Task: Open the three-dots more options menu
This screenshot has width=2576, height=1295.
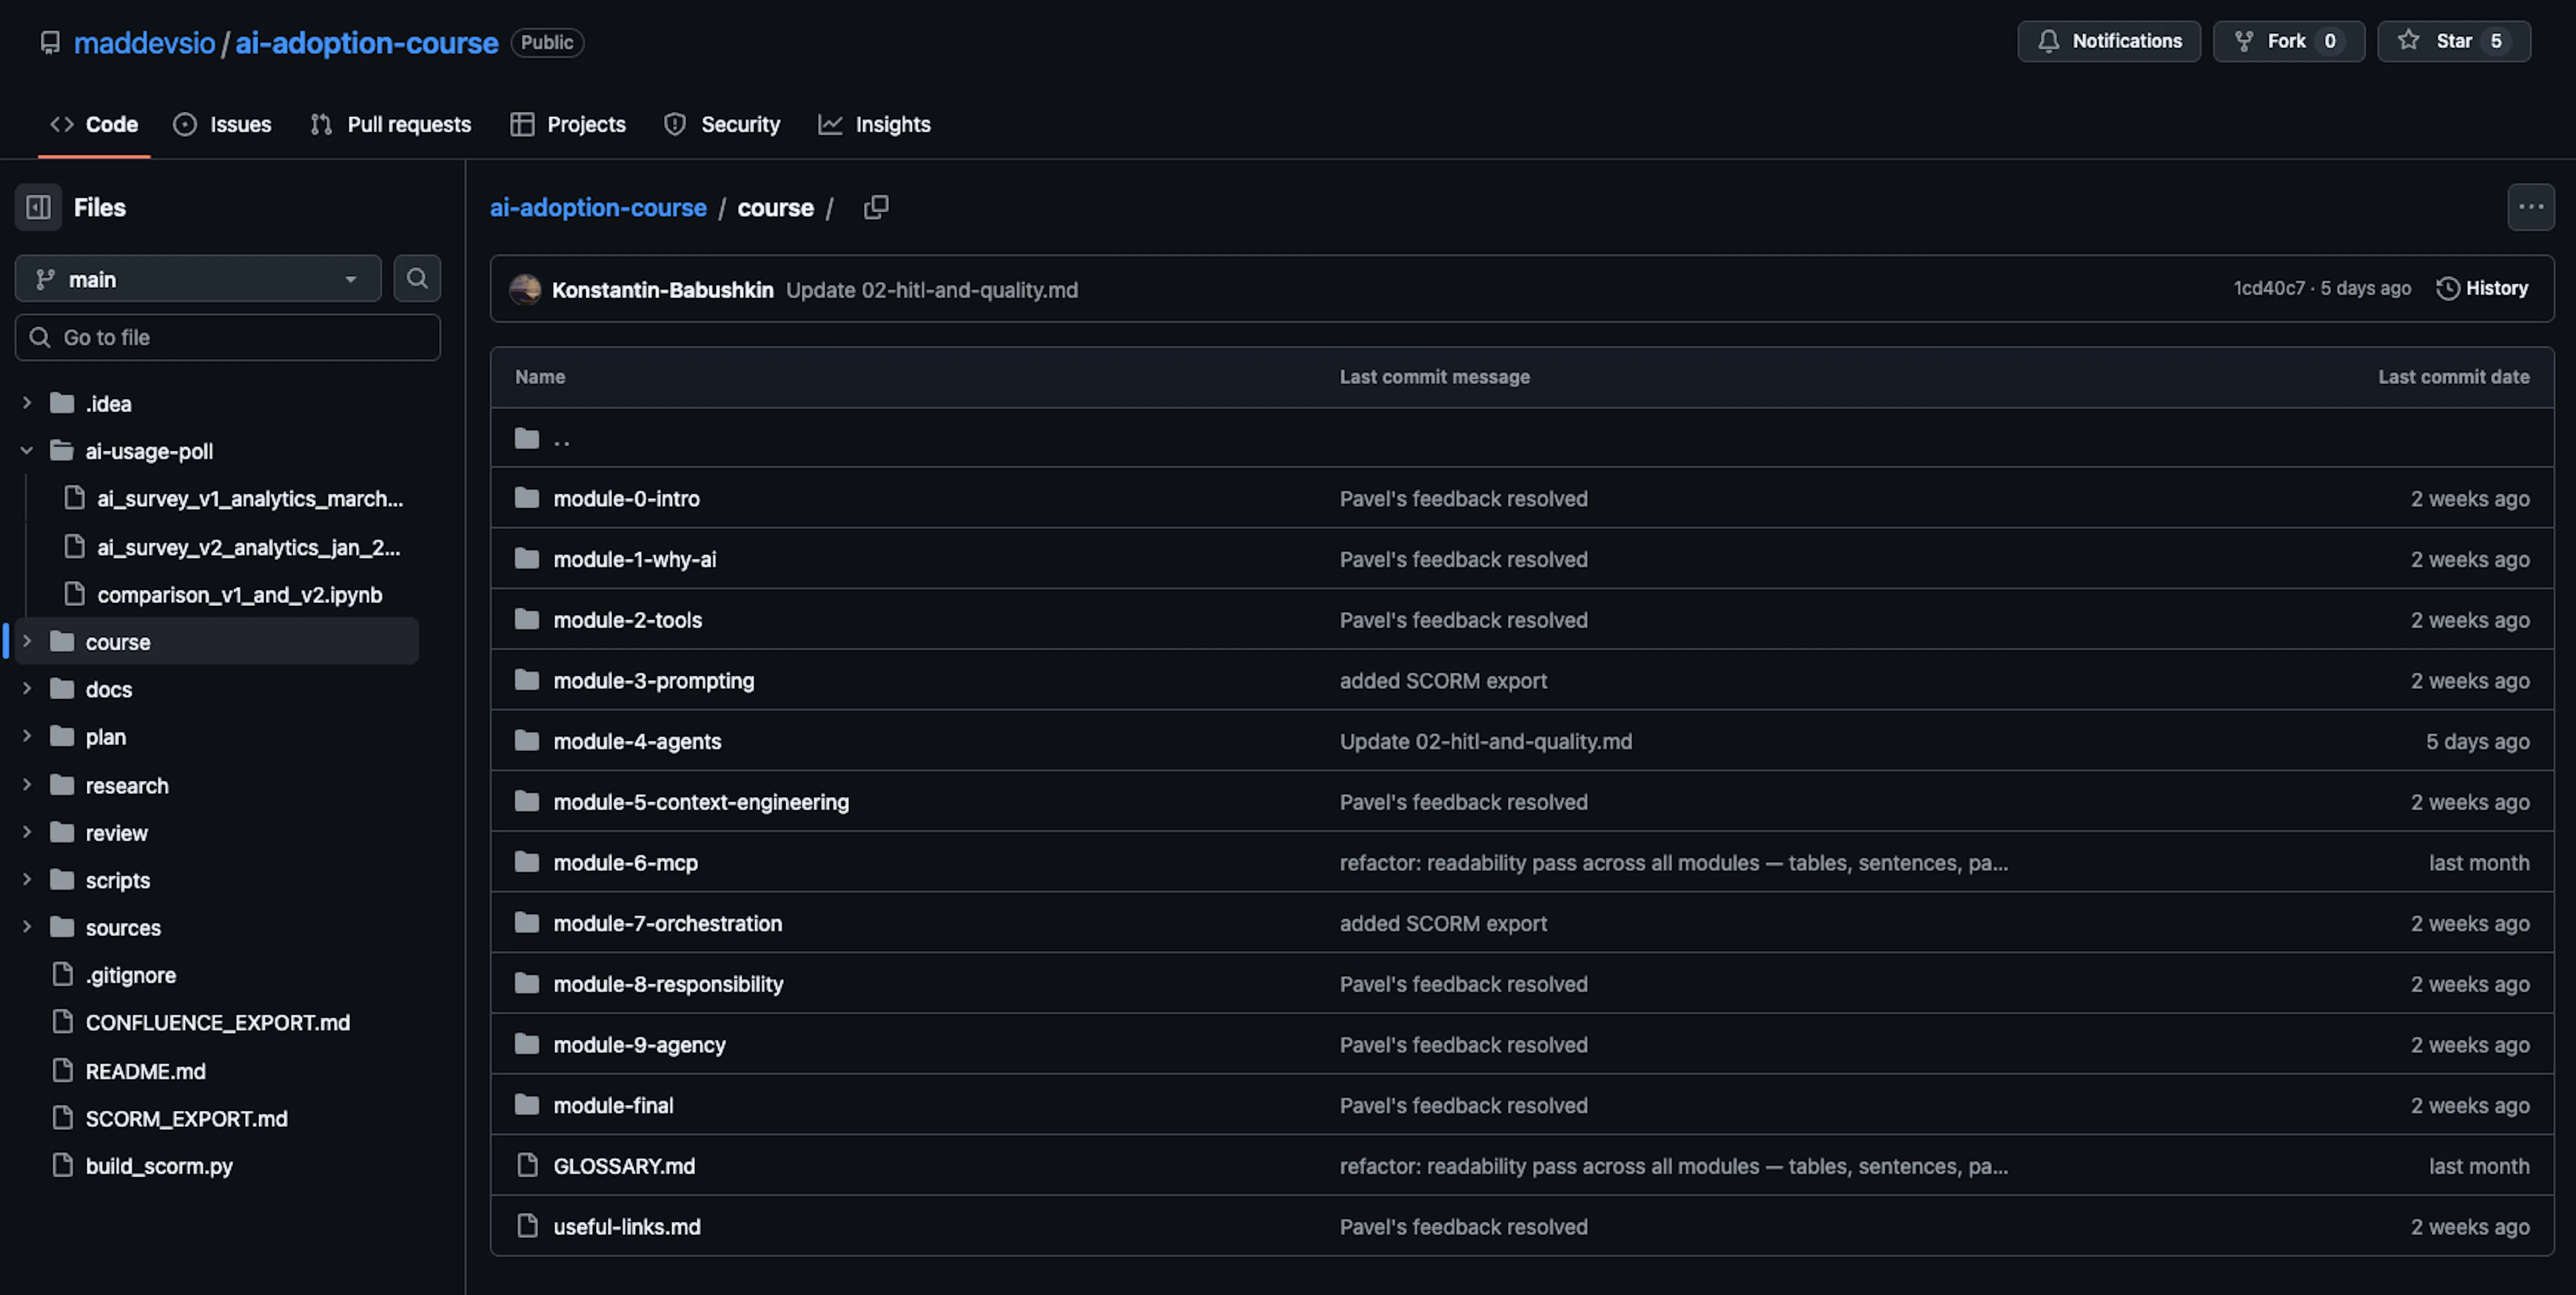Action: (x=2530, y=207)
